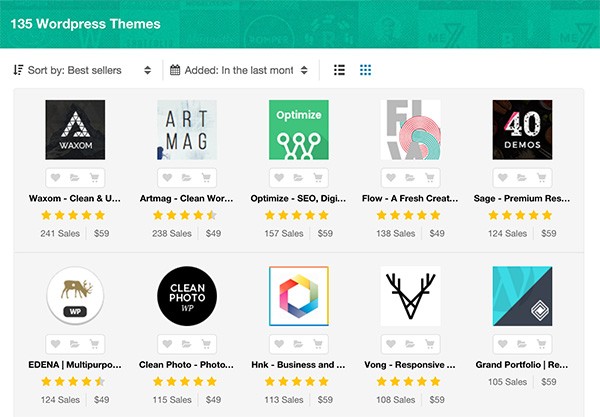The width and height of the screenshot is (600, 417).
Task: Favorite the Waxom theme with heart icon
Action: (x=55, y=178)
